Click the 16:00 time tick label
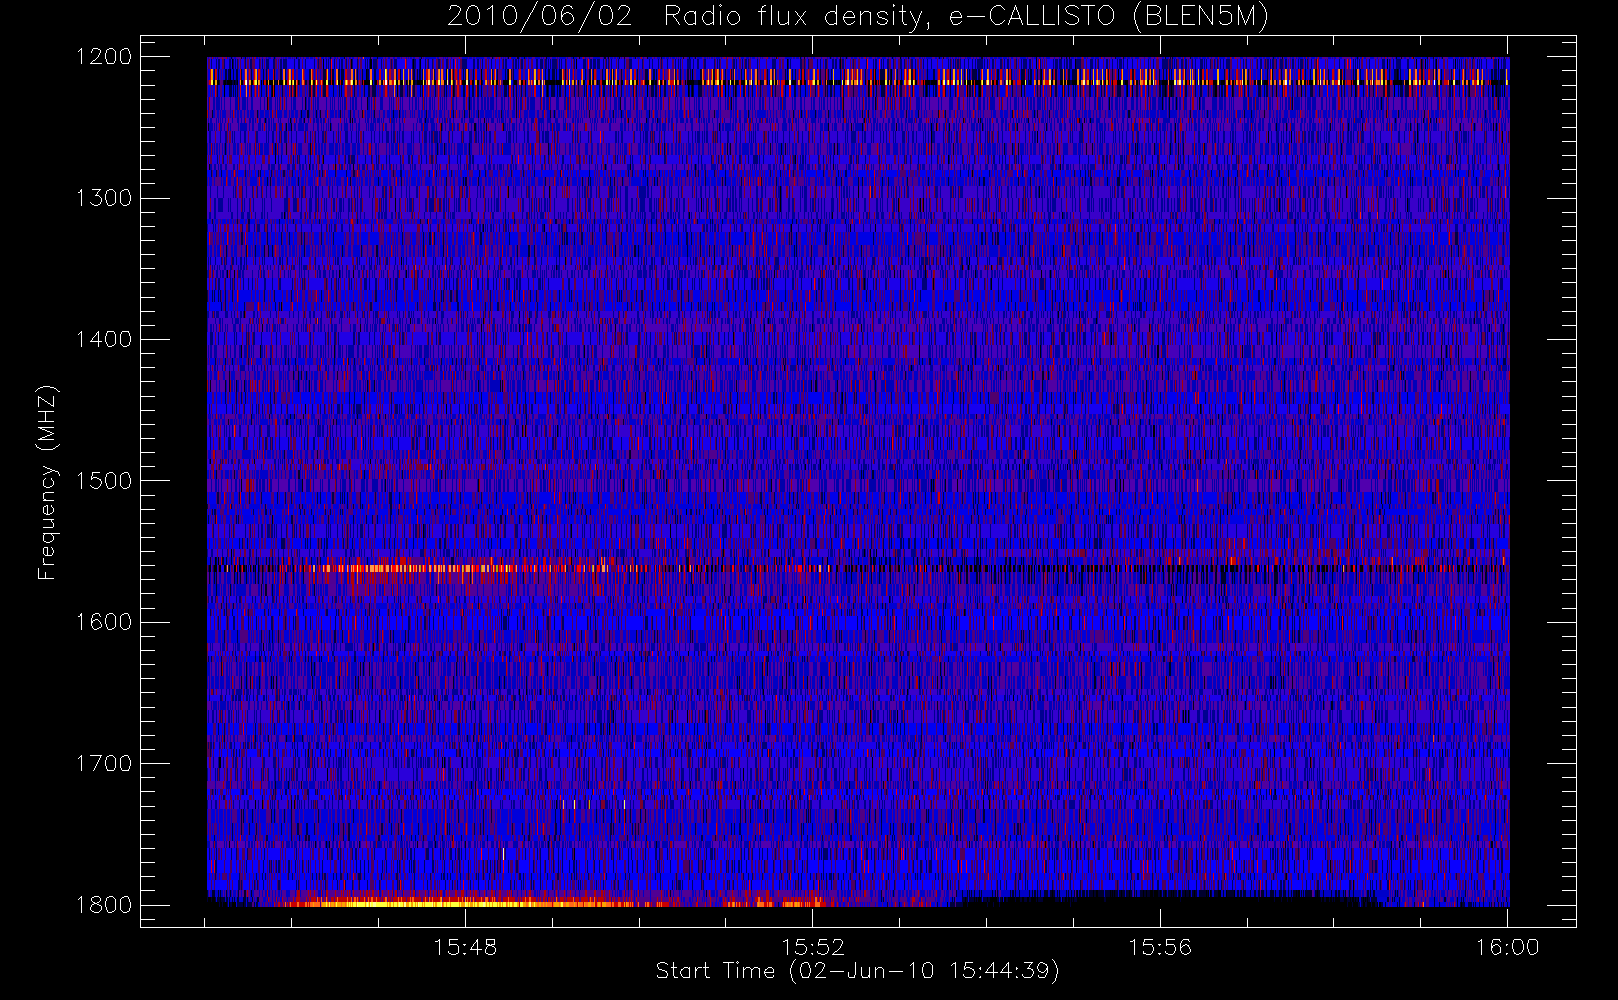 coord(1508,947)
